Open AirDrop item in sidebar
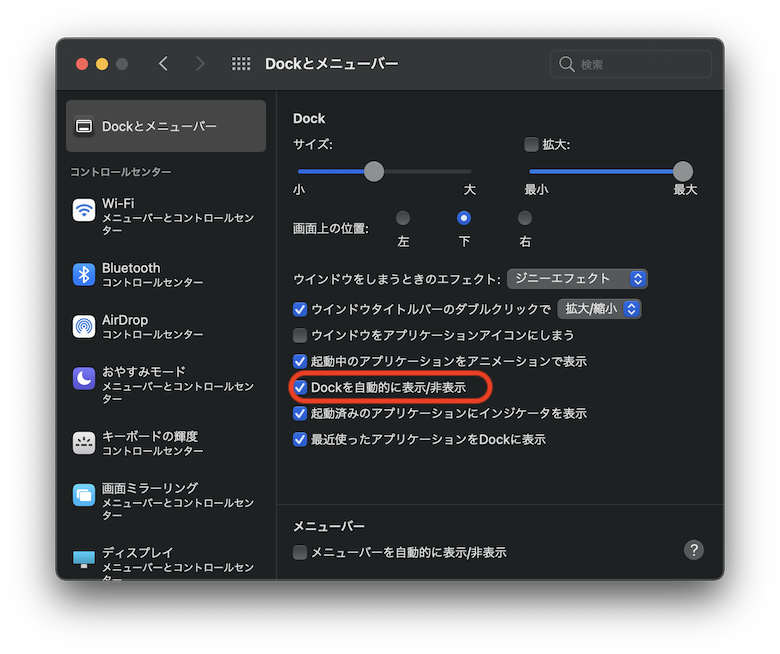This screenshot has height=654, width=780. [166, 327]
